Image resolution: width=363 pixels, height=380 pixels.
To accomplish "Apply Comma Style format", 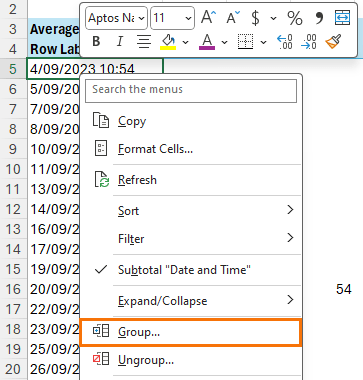I will tap(319, 17).
